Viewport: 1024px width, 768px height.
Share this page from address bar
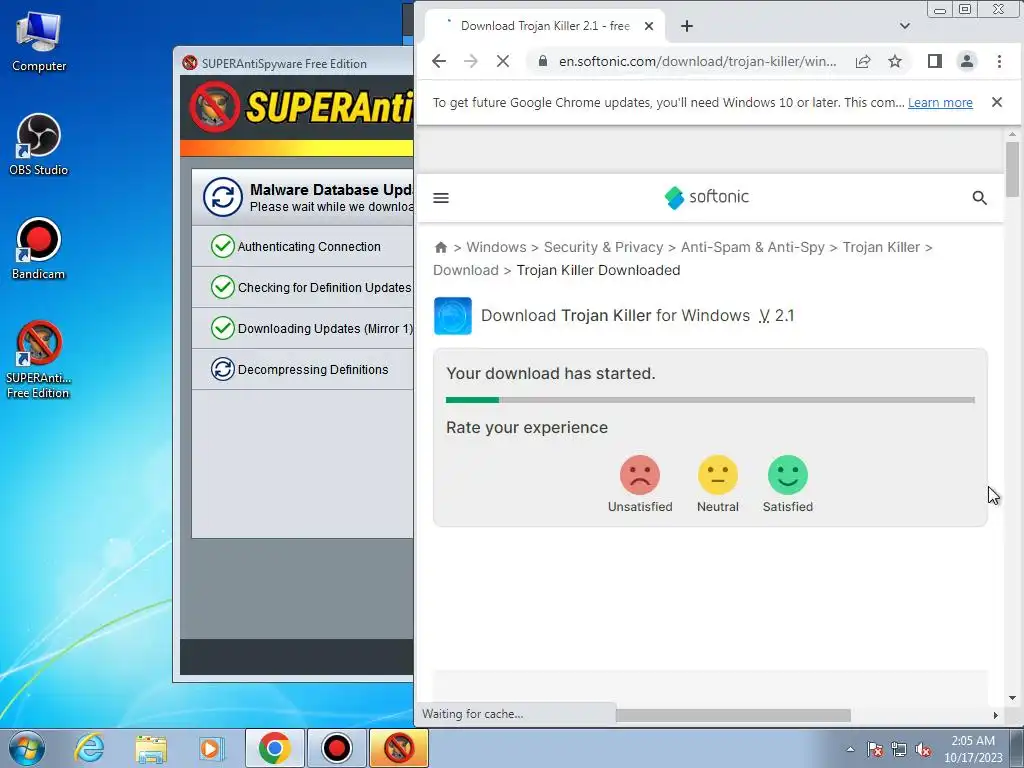[x=863, y=61]
